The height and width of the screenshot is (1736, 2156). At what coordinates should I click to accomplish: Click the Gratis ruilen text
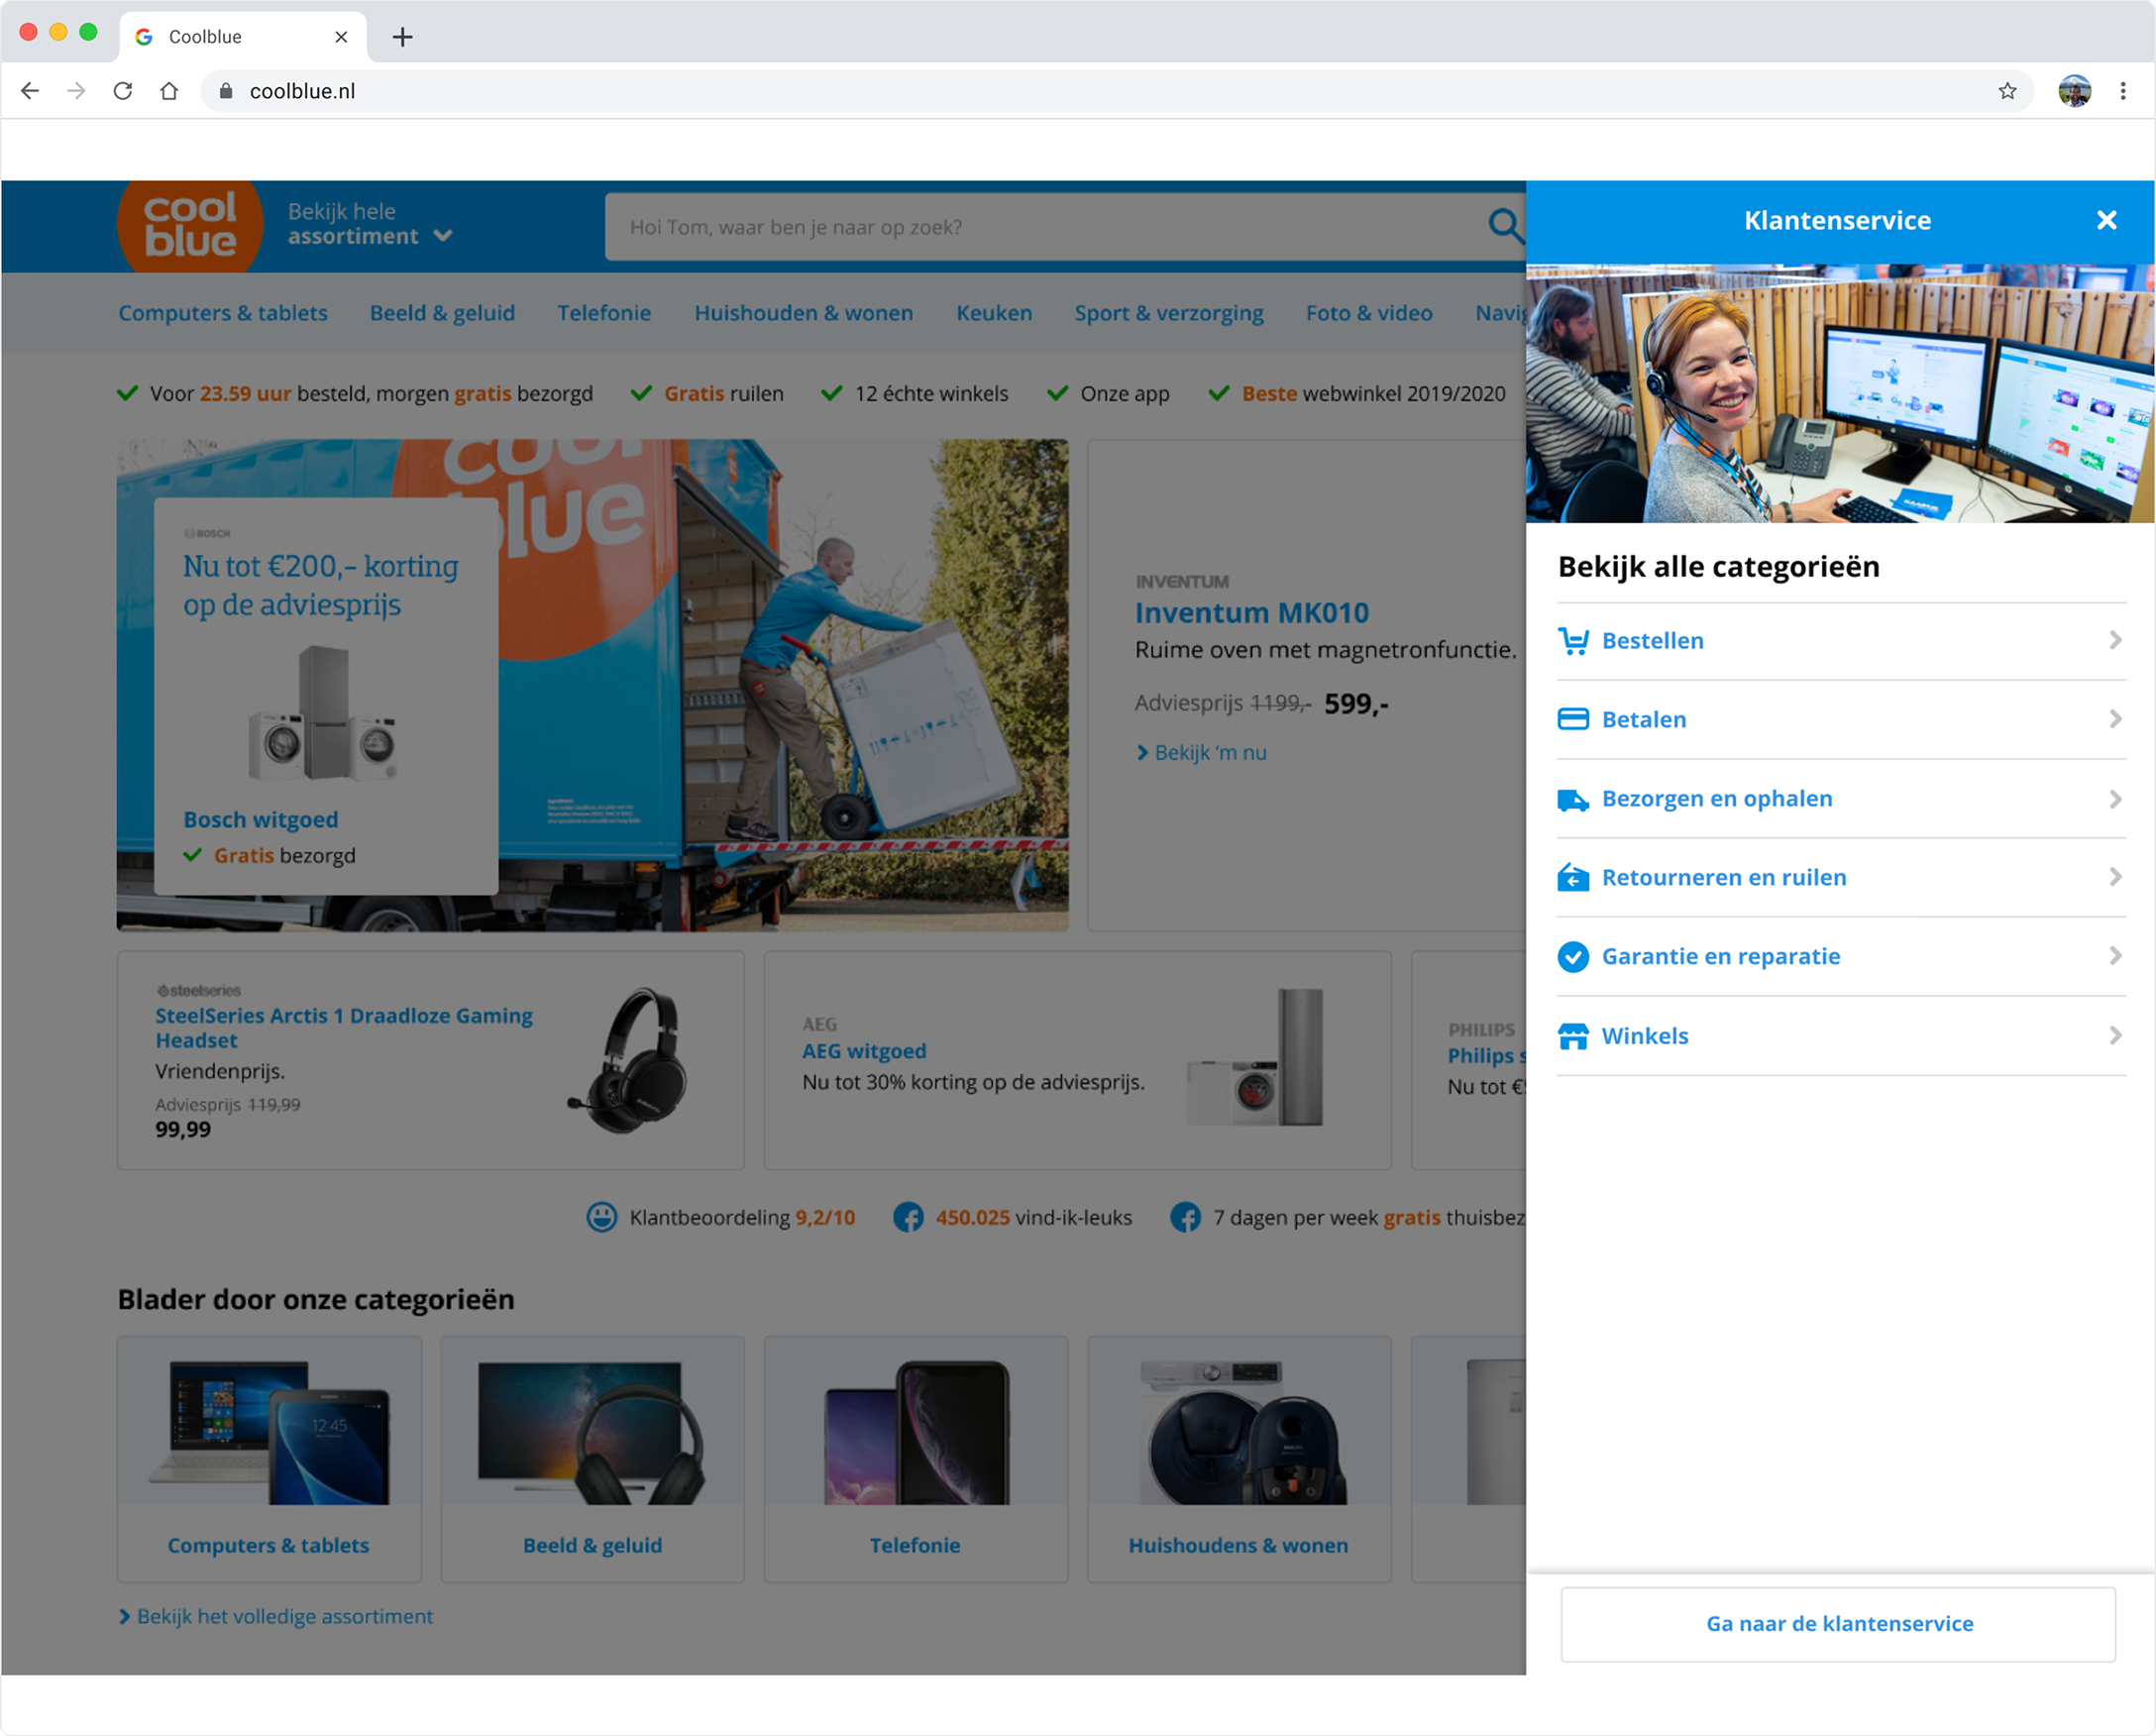(724, 394)
